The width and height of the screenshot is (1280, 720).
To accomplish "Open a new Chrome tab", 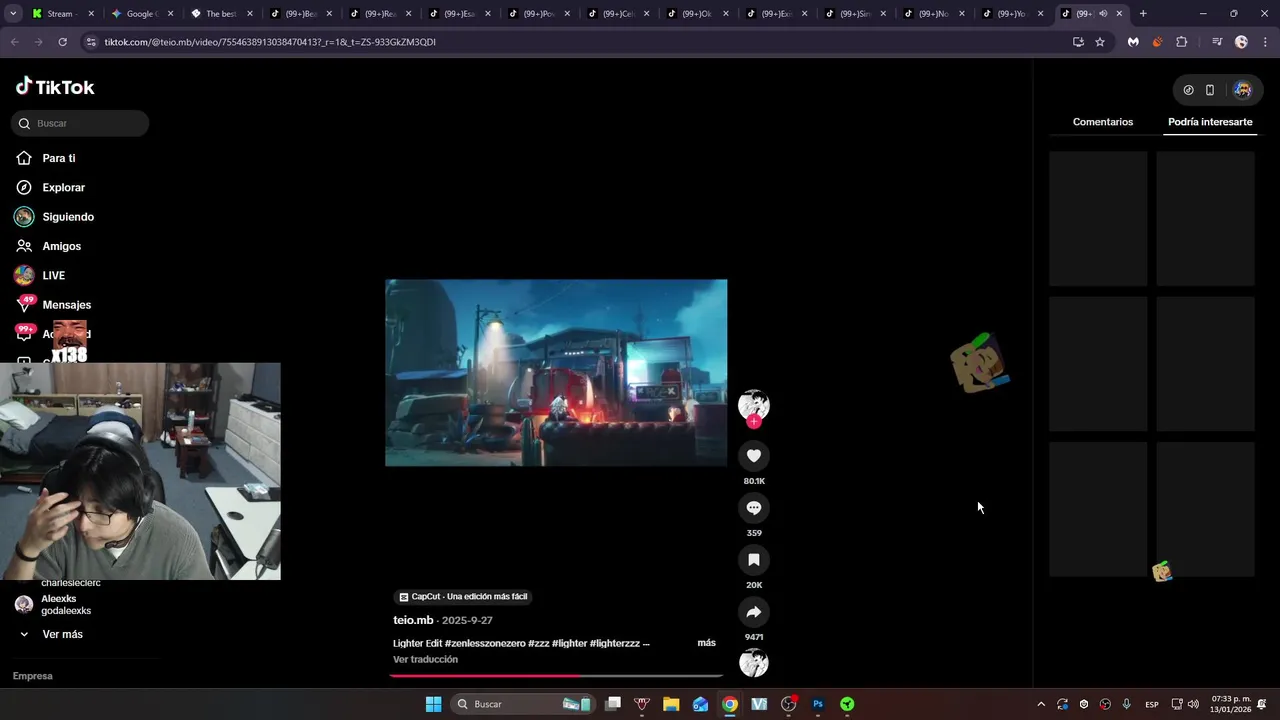I will pos(1143,14).
